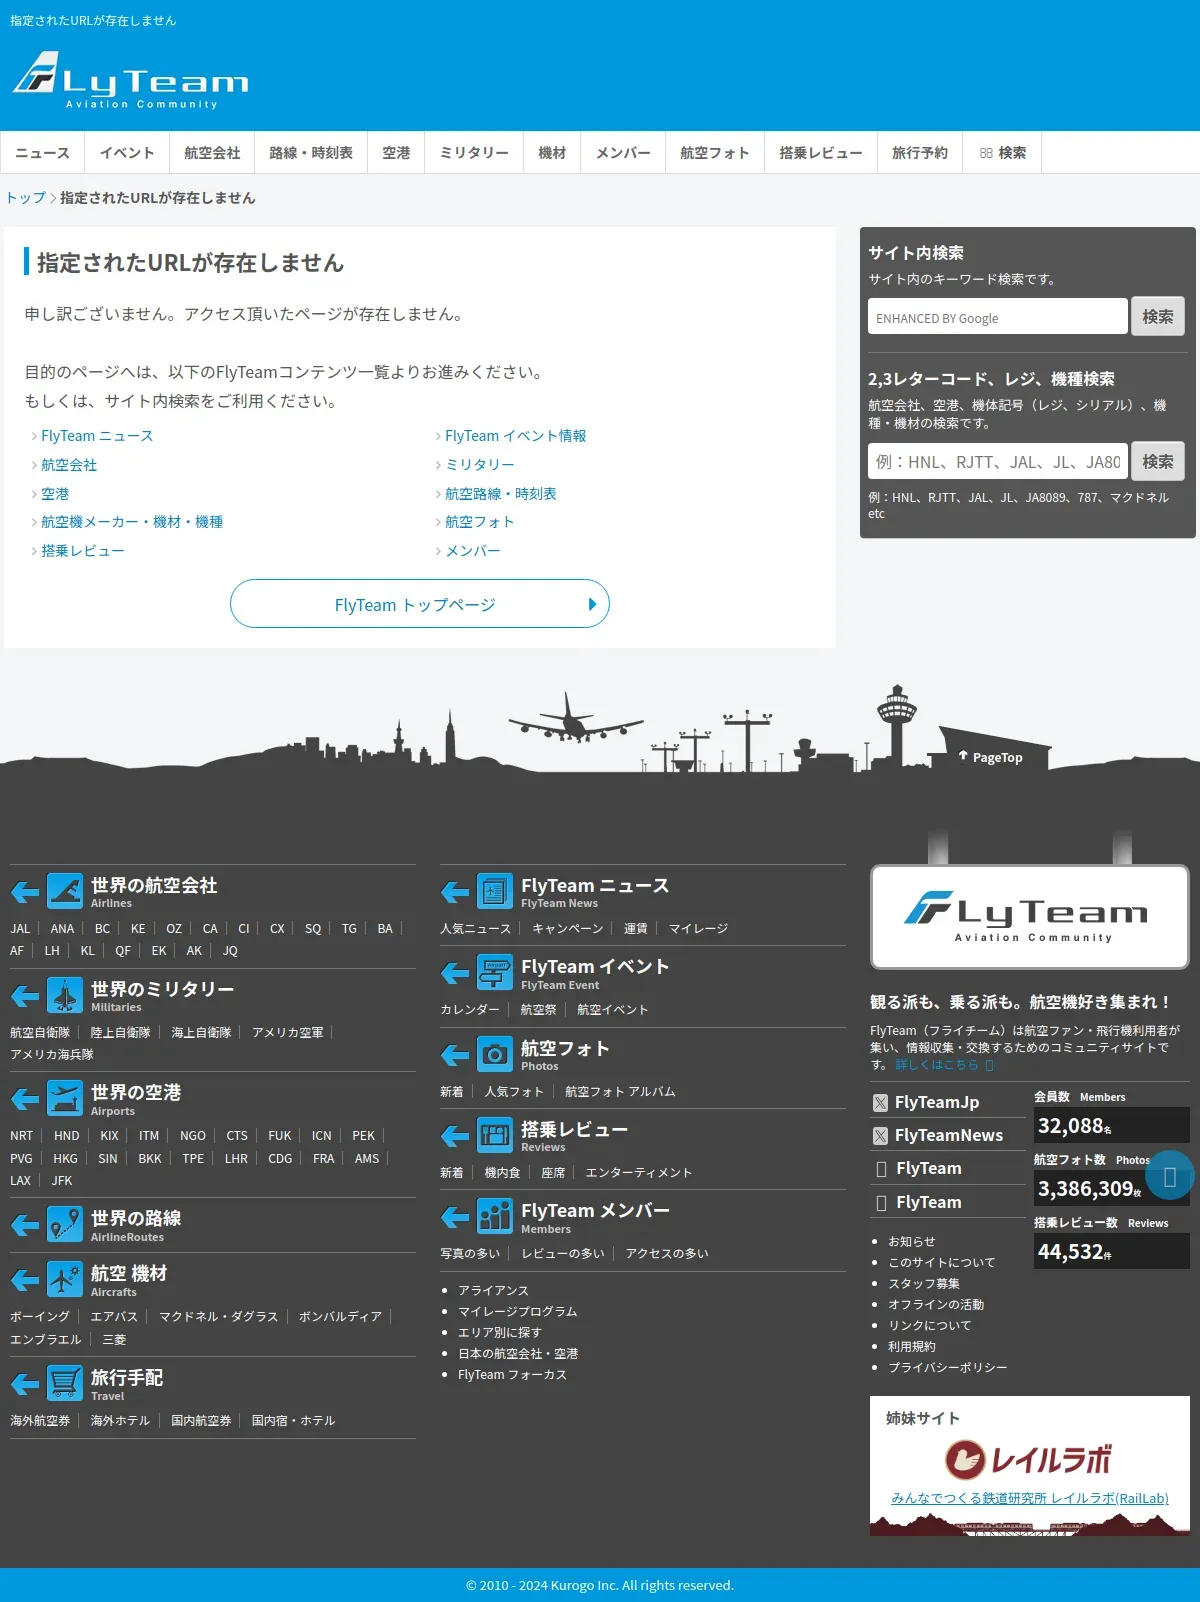
Task: Click the X icon beside FlyTeamJp
Action: (880, 1102)
